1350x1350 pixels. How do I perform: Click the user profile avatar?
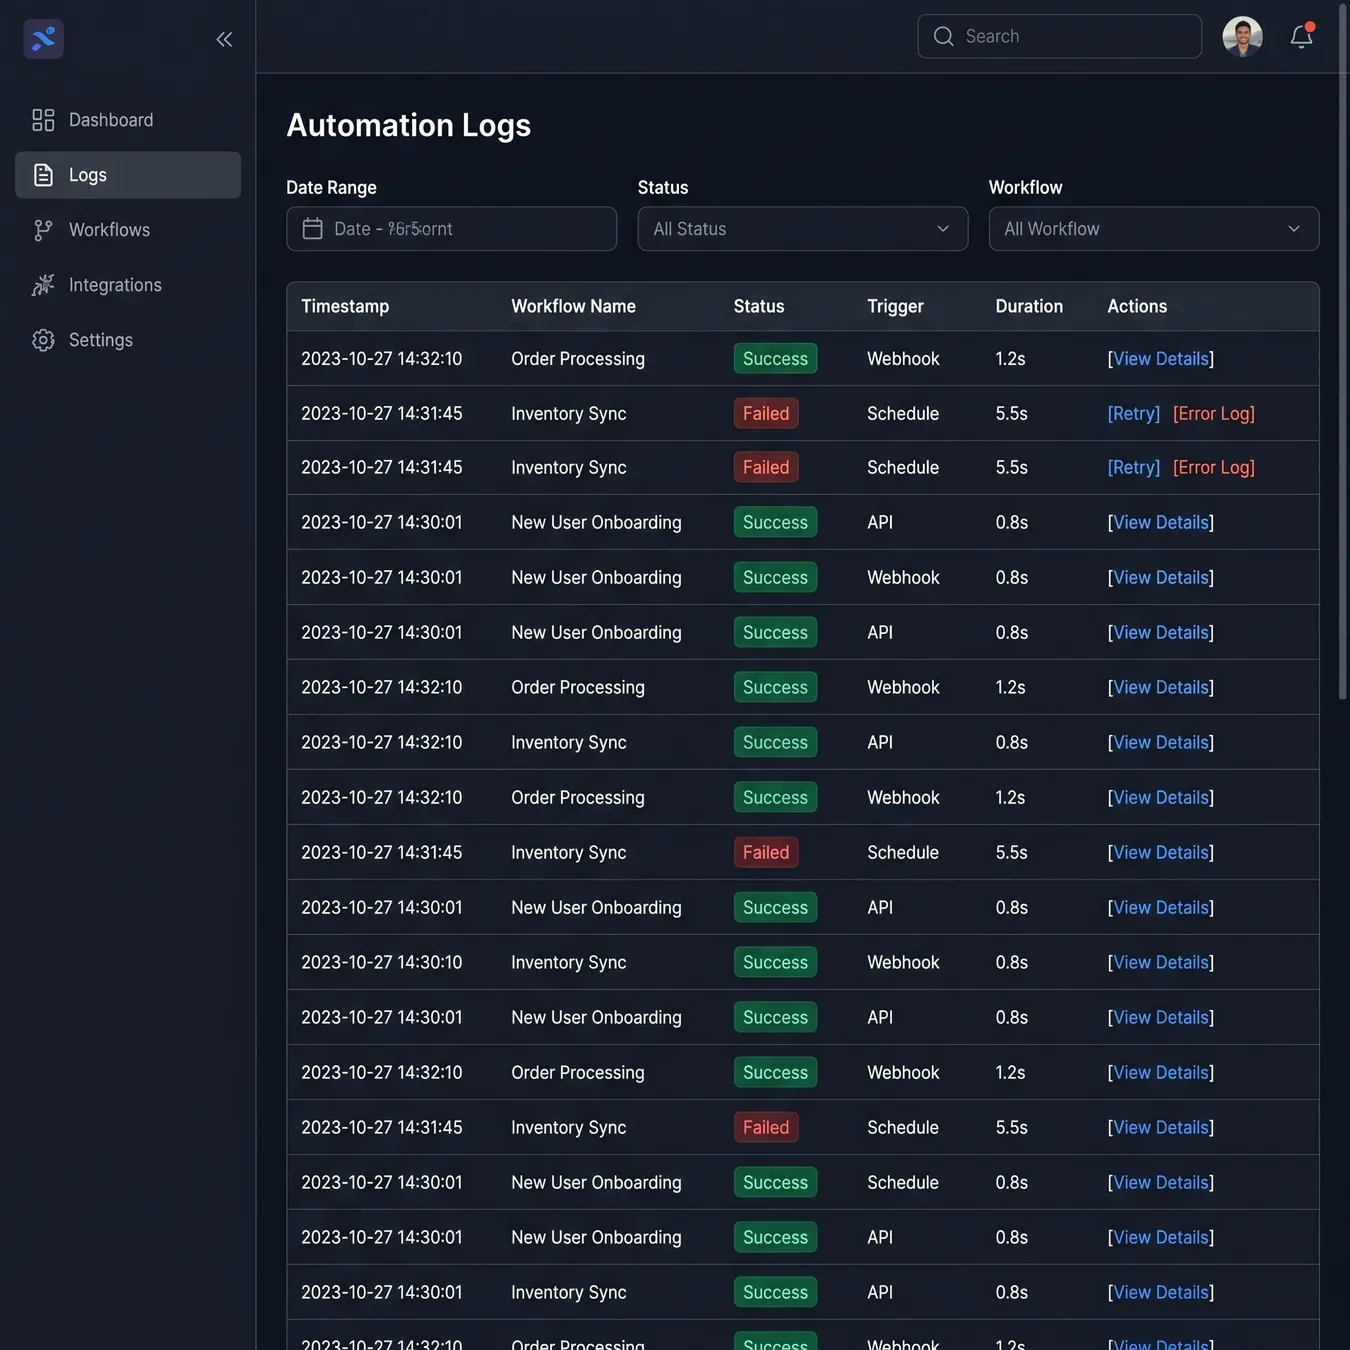click(1242, 36)
